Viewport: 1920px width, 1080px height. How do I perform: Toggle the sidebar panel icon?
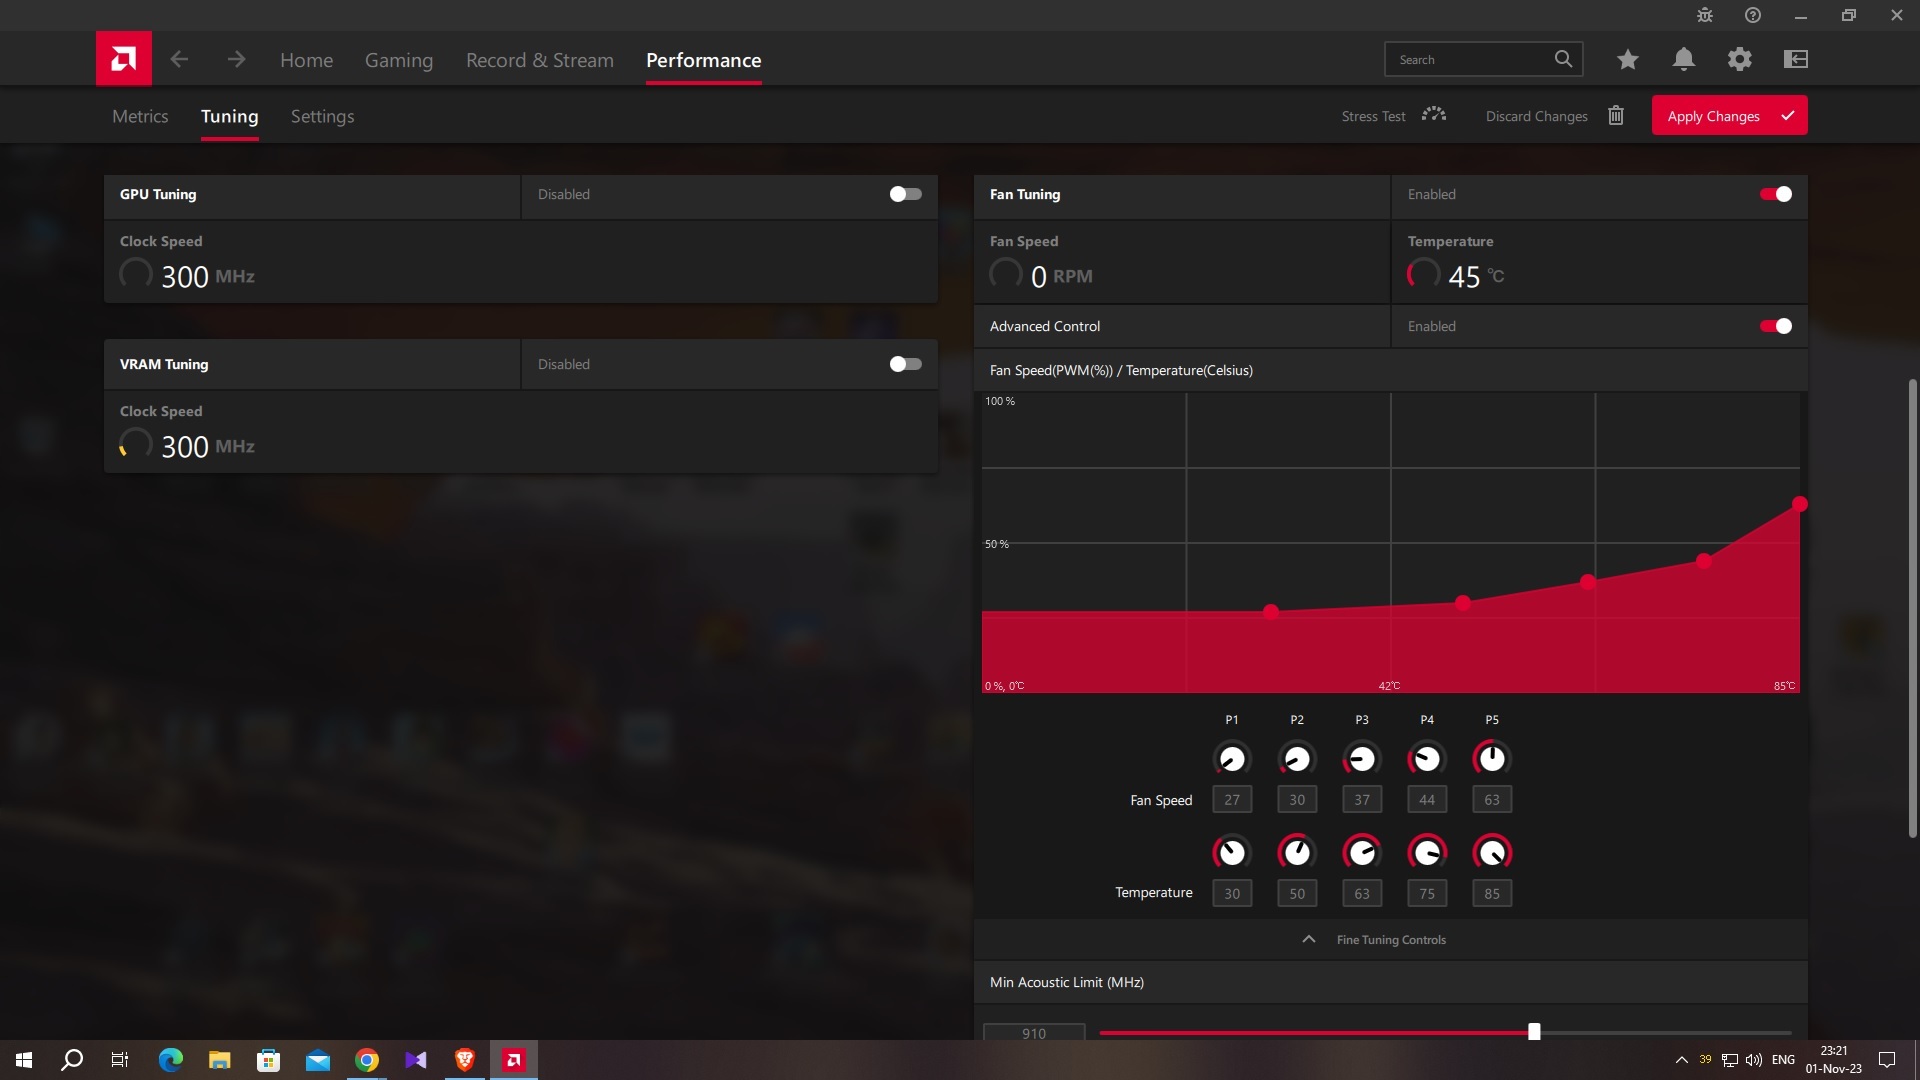[1796, 59]
